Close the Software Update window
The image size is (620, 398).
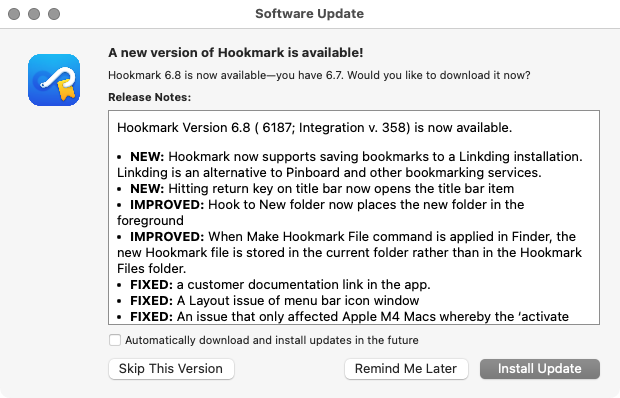(14, 14)
